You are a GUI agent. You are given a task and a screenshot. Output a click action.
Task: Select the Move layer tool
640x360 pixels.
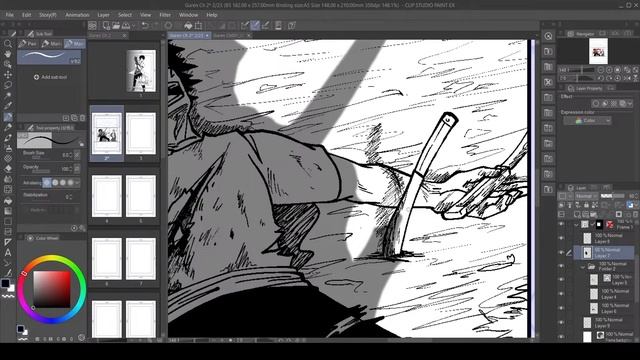point(8,75)
